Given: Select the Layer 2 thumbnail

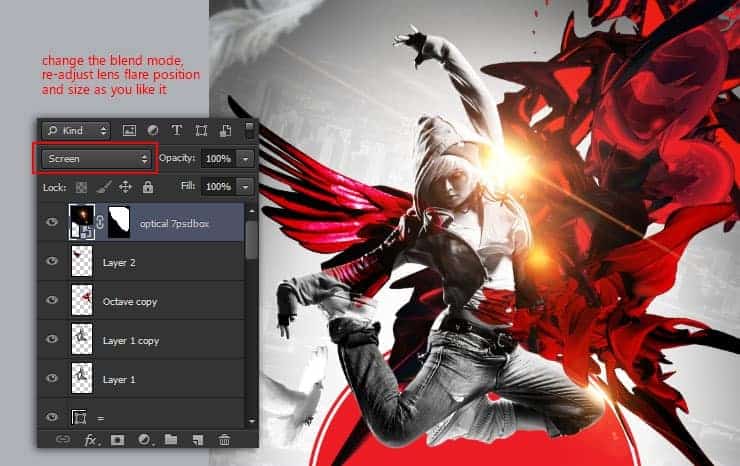Looking at the screenshot, I should pos(82,261).
